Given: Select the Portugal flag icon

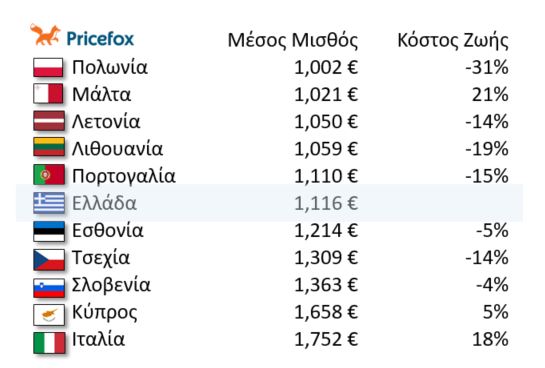Looking at the screenshot, I should click(49, 175).
